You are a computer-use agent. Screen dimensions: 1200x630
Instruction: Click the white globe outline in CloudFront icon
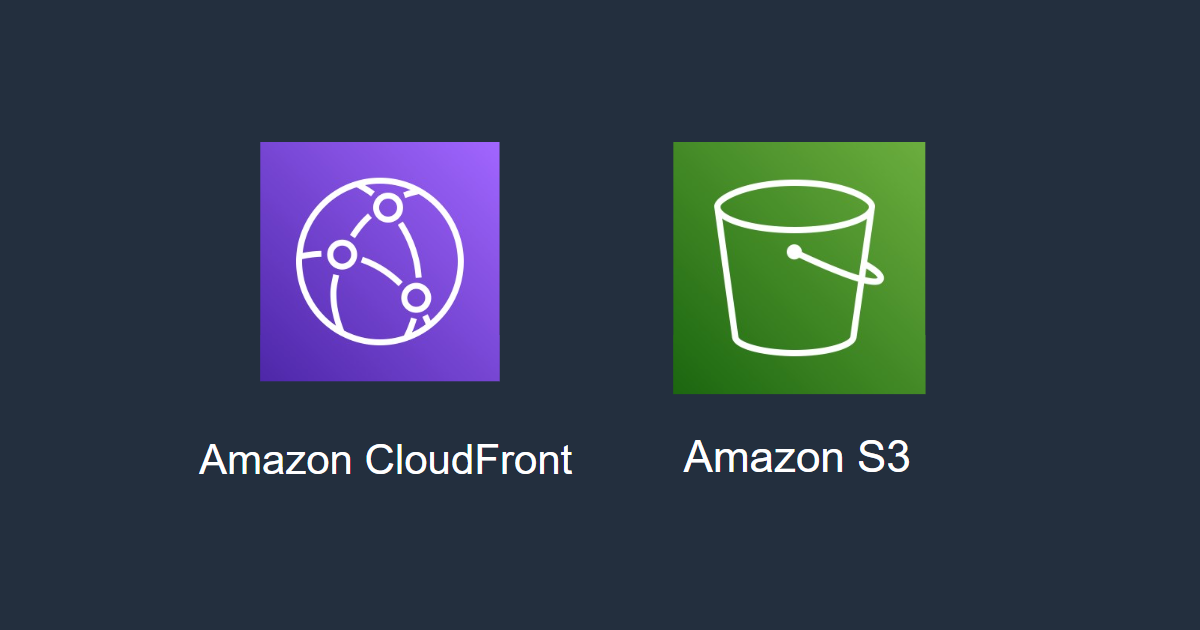click(x=380, y=261)
